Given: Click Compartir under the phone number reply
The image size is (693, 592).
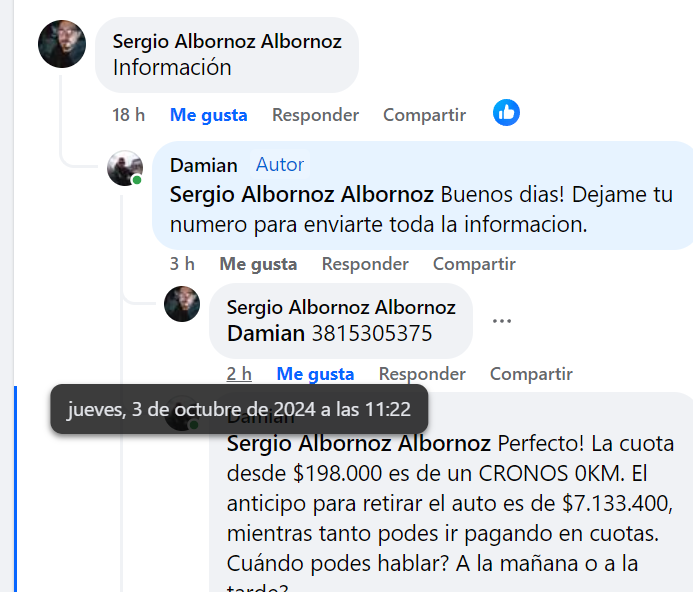Looking at the screenshot, I should tap(531, 374).
